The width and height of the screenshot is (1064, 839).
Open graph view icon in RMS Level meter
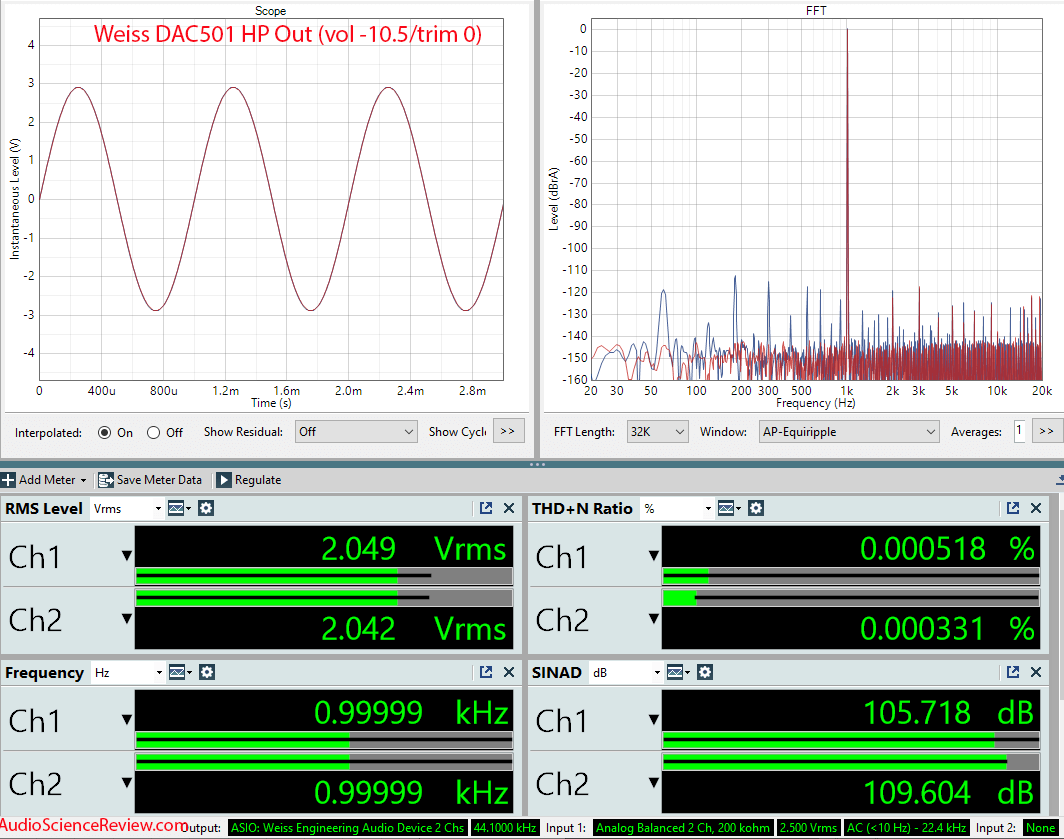tap(176, 508)
